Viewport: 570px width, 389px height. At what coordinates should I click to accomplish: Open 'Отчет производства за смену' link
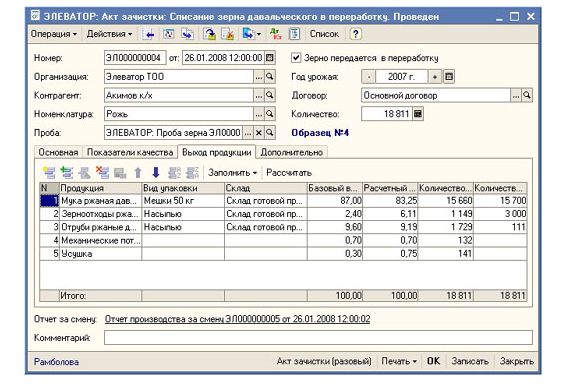pyautogui.click(x=237, y=319)
